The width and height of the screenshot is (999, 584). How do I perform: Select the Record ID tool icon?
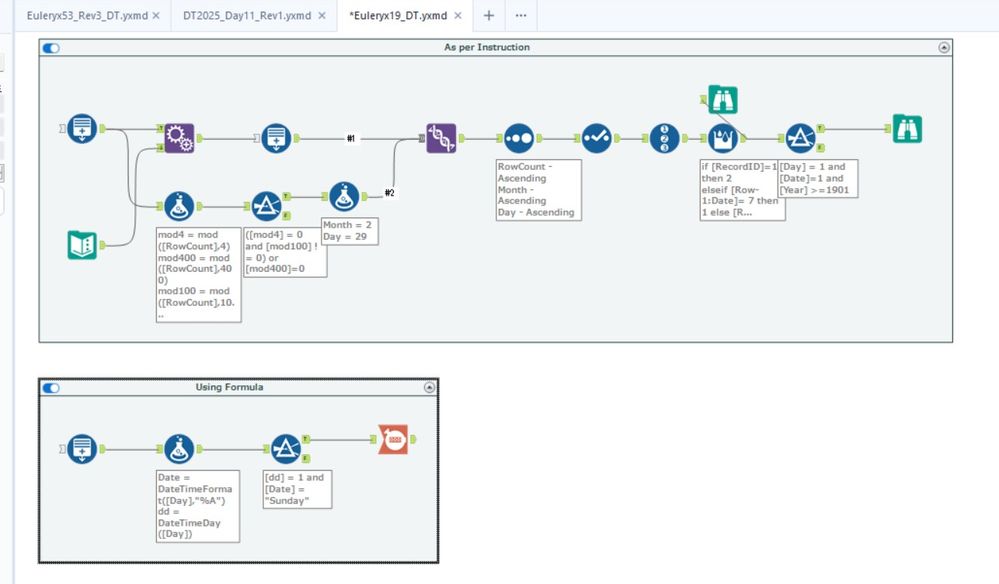665,138
